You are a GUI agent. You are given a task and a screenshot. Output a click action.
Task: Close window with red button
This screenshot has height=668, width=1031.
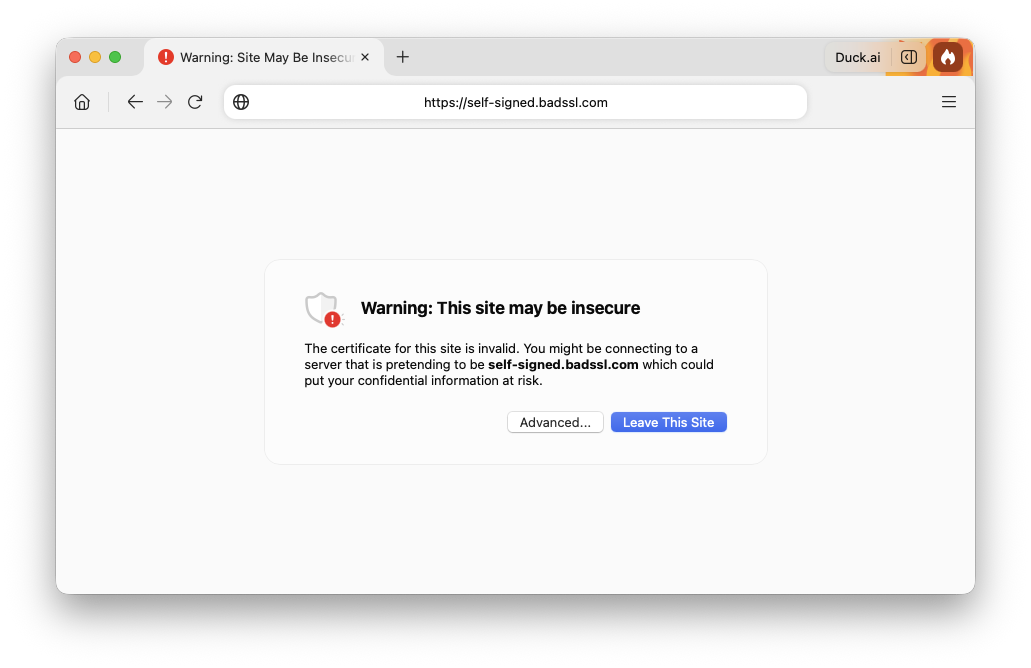(75, 57)
